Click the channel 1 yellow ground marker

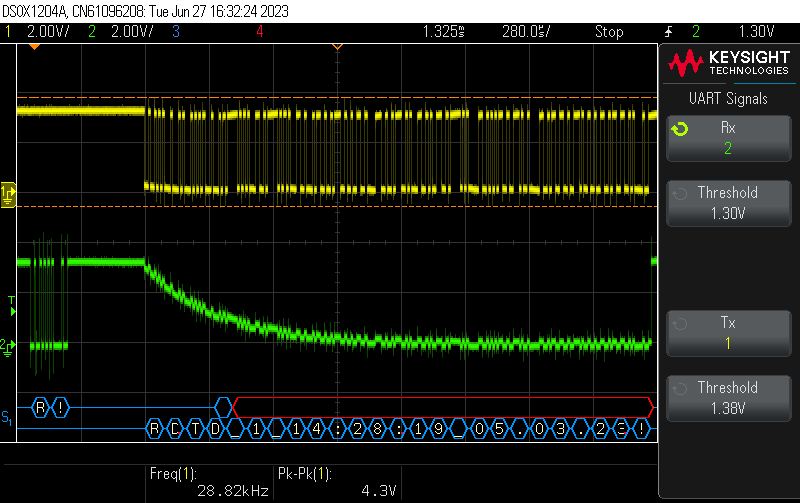pyautogui.click(x=8, y=194)
